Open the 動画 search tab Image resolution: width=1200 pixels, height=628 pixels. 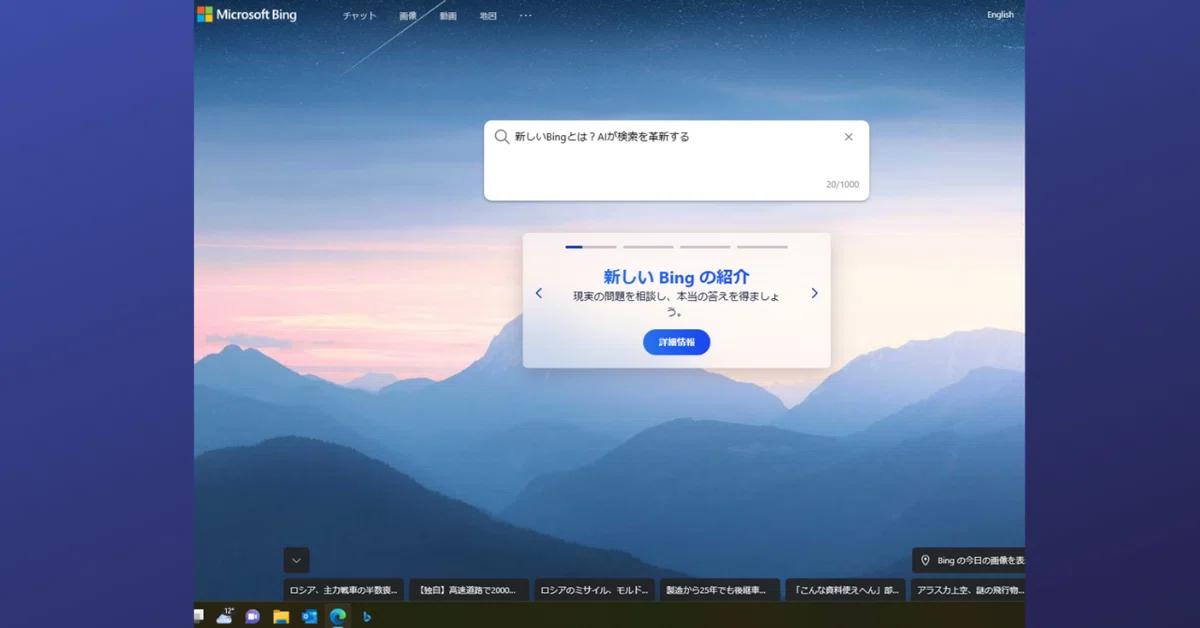[448, 16]
